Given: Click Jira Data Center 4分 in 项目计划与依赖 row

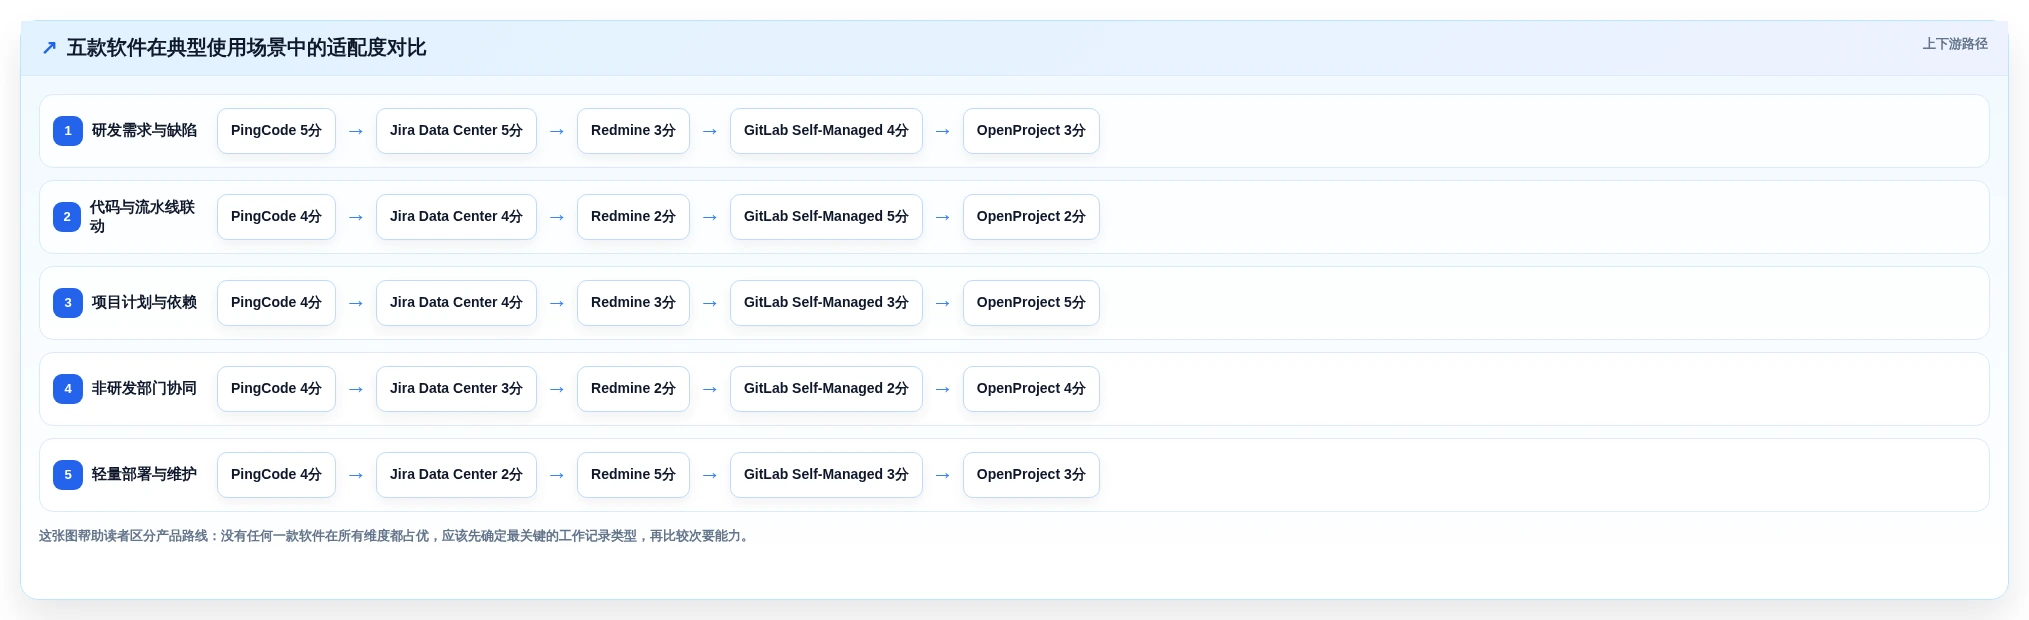Looking at the screenshot, I should (x=456, y=303).
